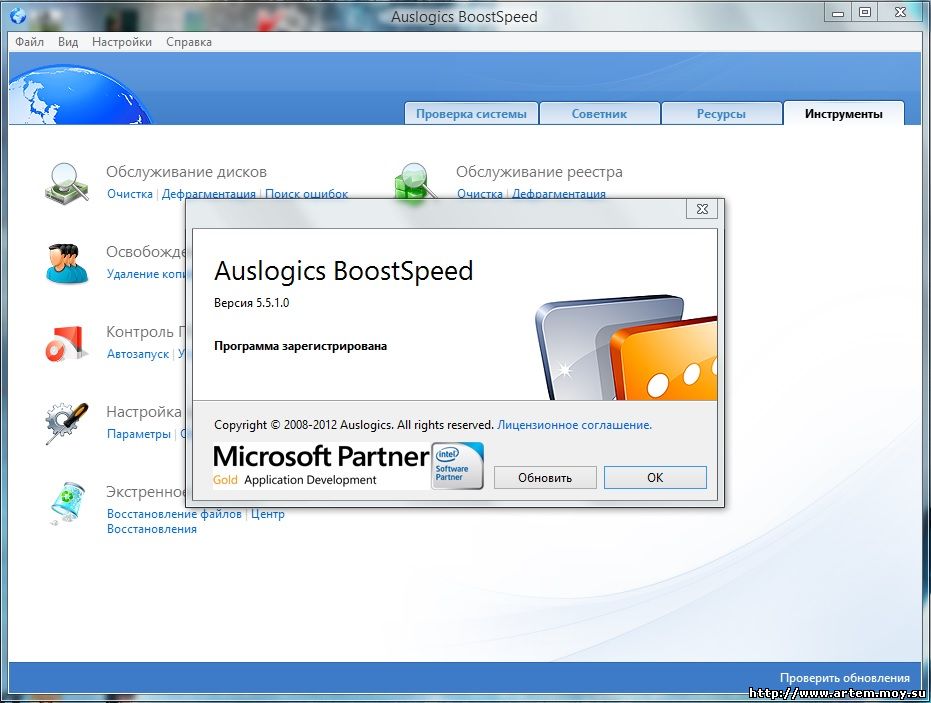Click the Copyright 2008-2012 Auslogics text
The height and width of the screenshot is (703, 931).
pyautogui.click(x=354, y=425)
